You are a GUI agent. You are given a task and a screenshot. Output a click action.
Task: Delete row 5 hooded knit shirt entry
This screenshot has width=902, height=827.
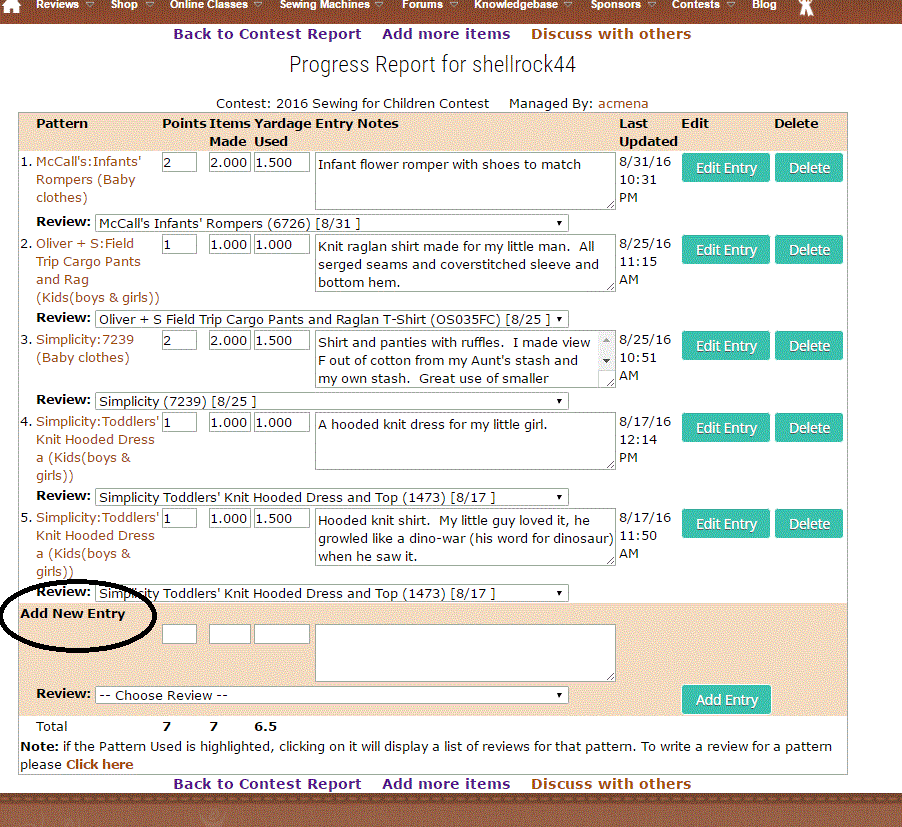pos(809,524)
